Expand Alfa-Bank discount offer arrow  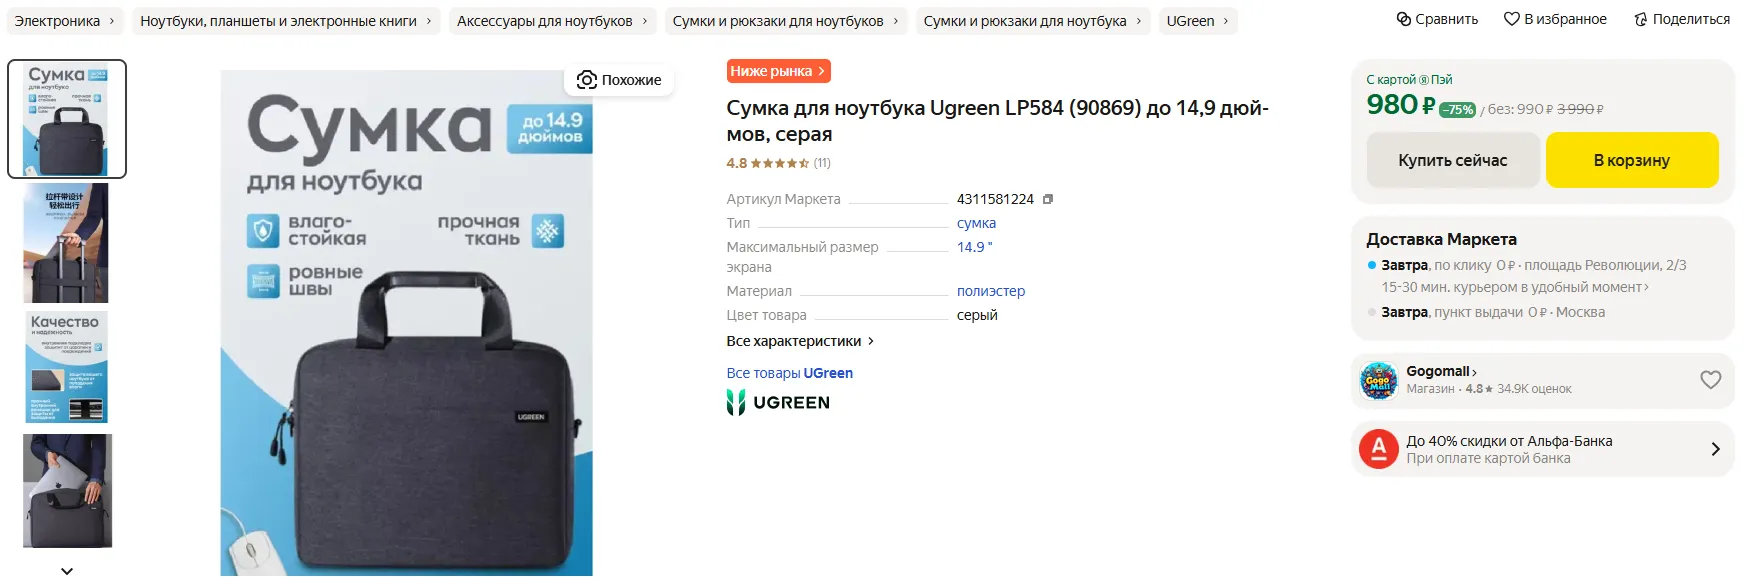[x=1715, y=449]
